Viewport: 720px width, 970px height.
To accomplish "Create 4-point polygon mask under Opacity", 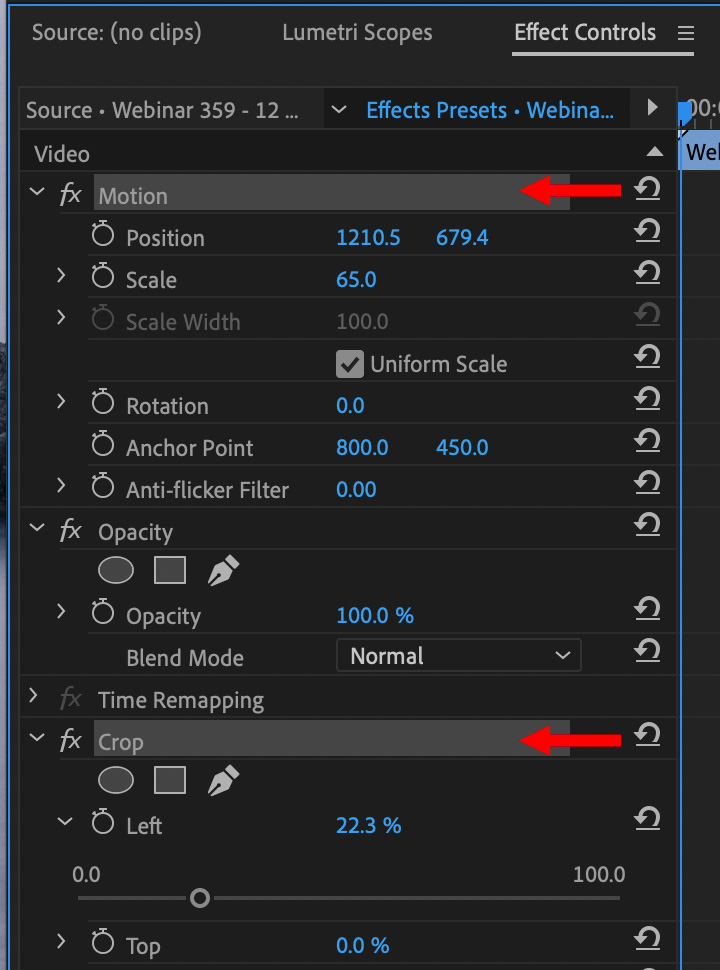I will (x=170, y=570).
